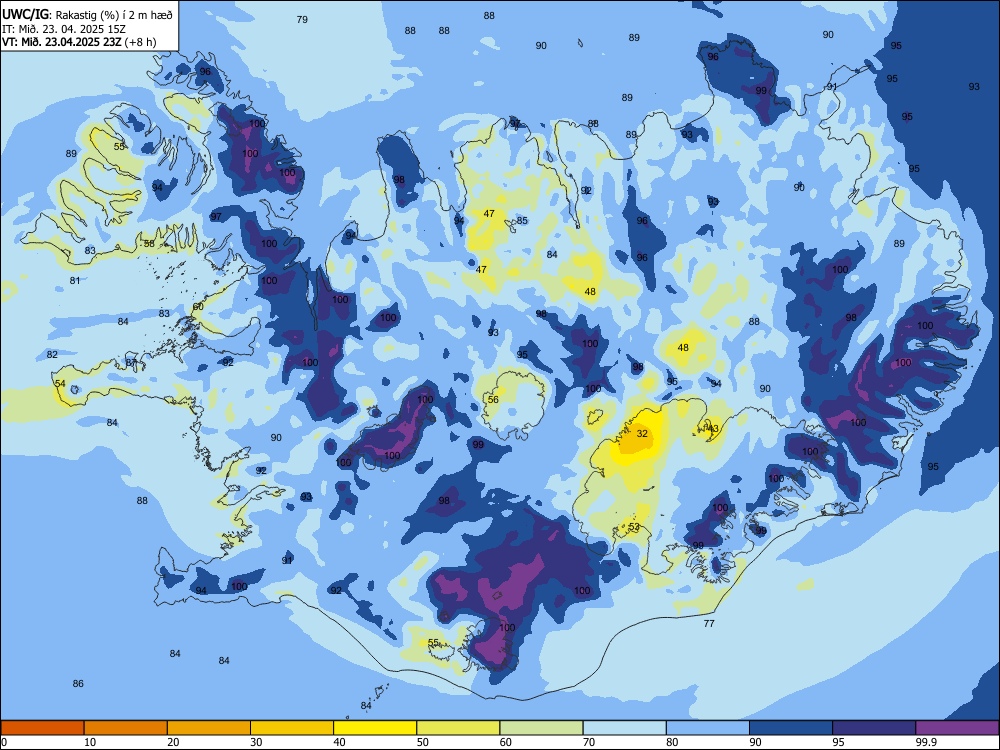1000x750 pixels.
Task: Click the 20–30 amber legend swatch
Action: [x=209, y=728]
